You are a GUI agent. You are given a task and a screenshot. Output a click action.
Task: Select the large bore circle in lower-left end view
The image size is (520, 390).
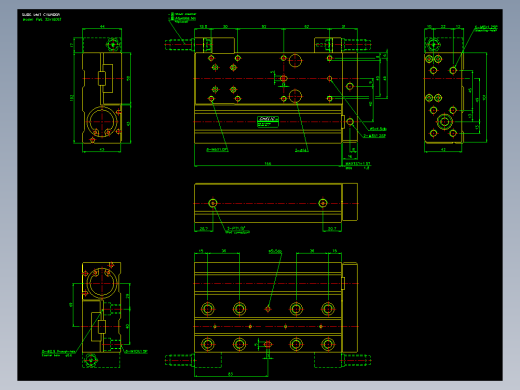102,283
